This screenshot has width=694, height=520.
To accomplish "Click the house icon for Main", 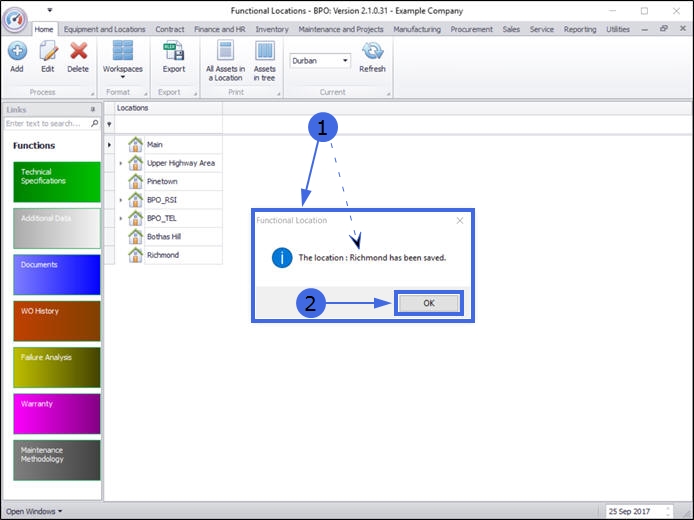I will point(135,145).
